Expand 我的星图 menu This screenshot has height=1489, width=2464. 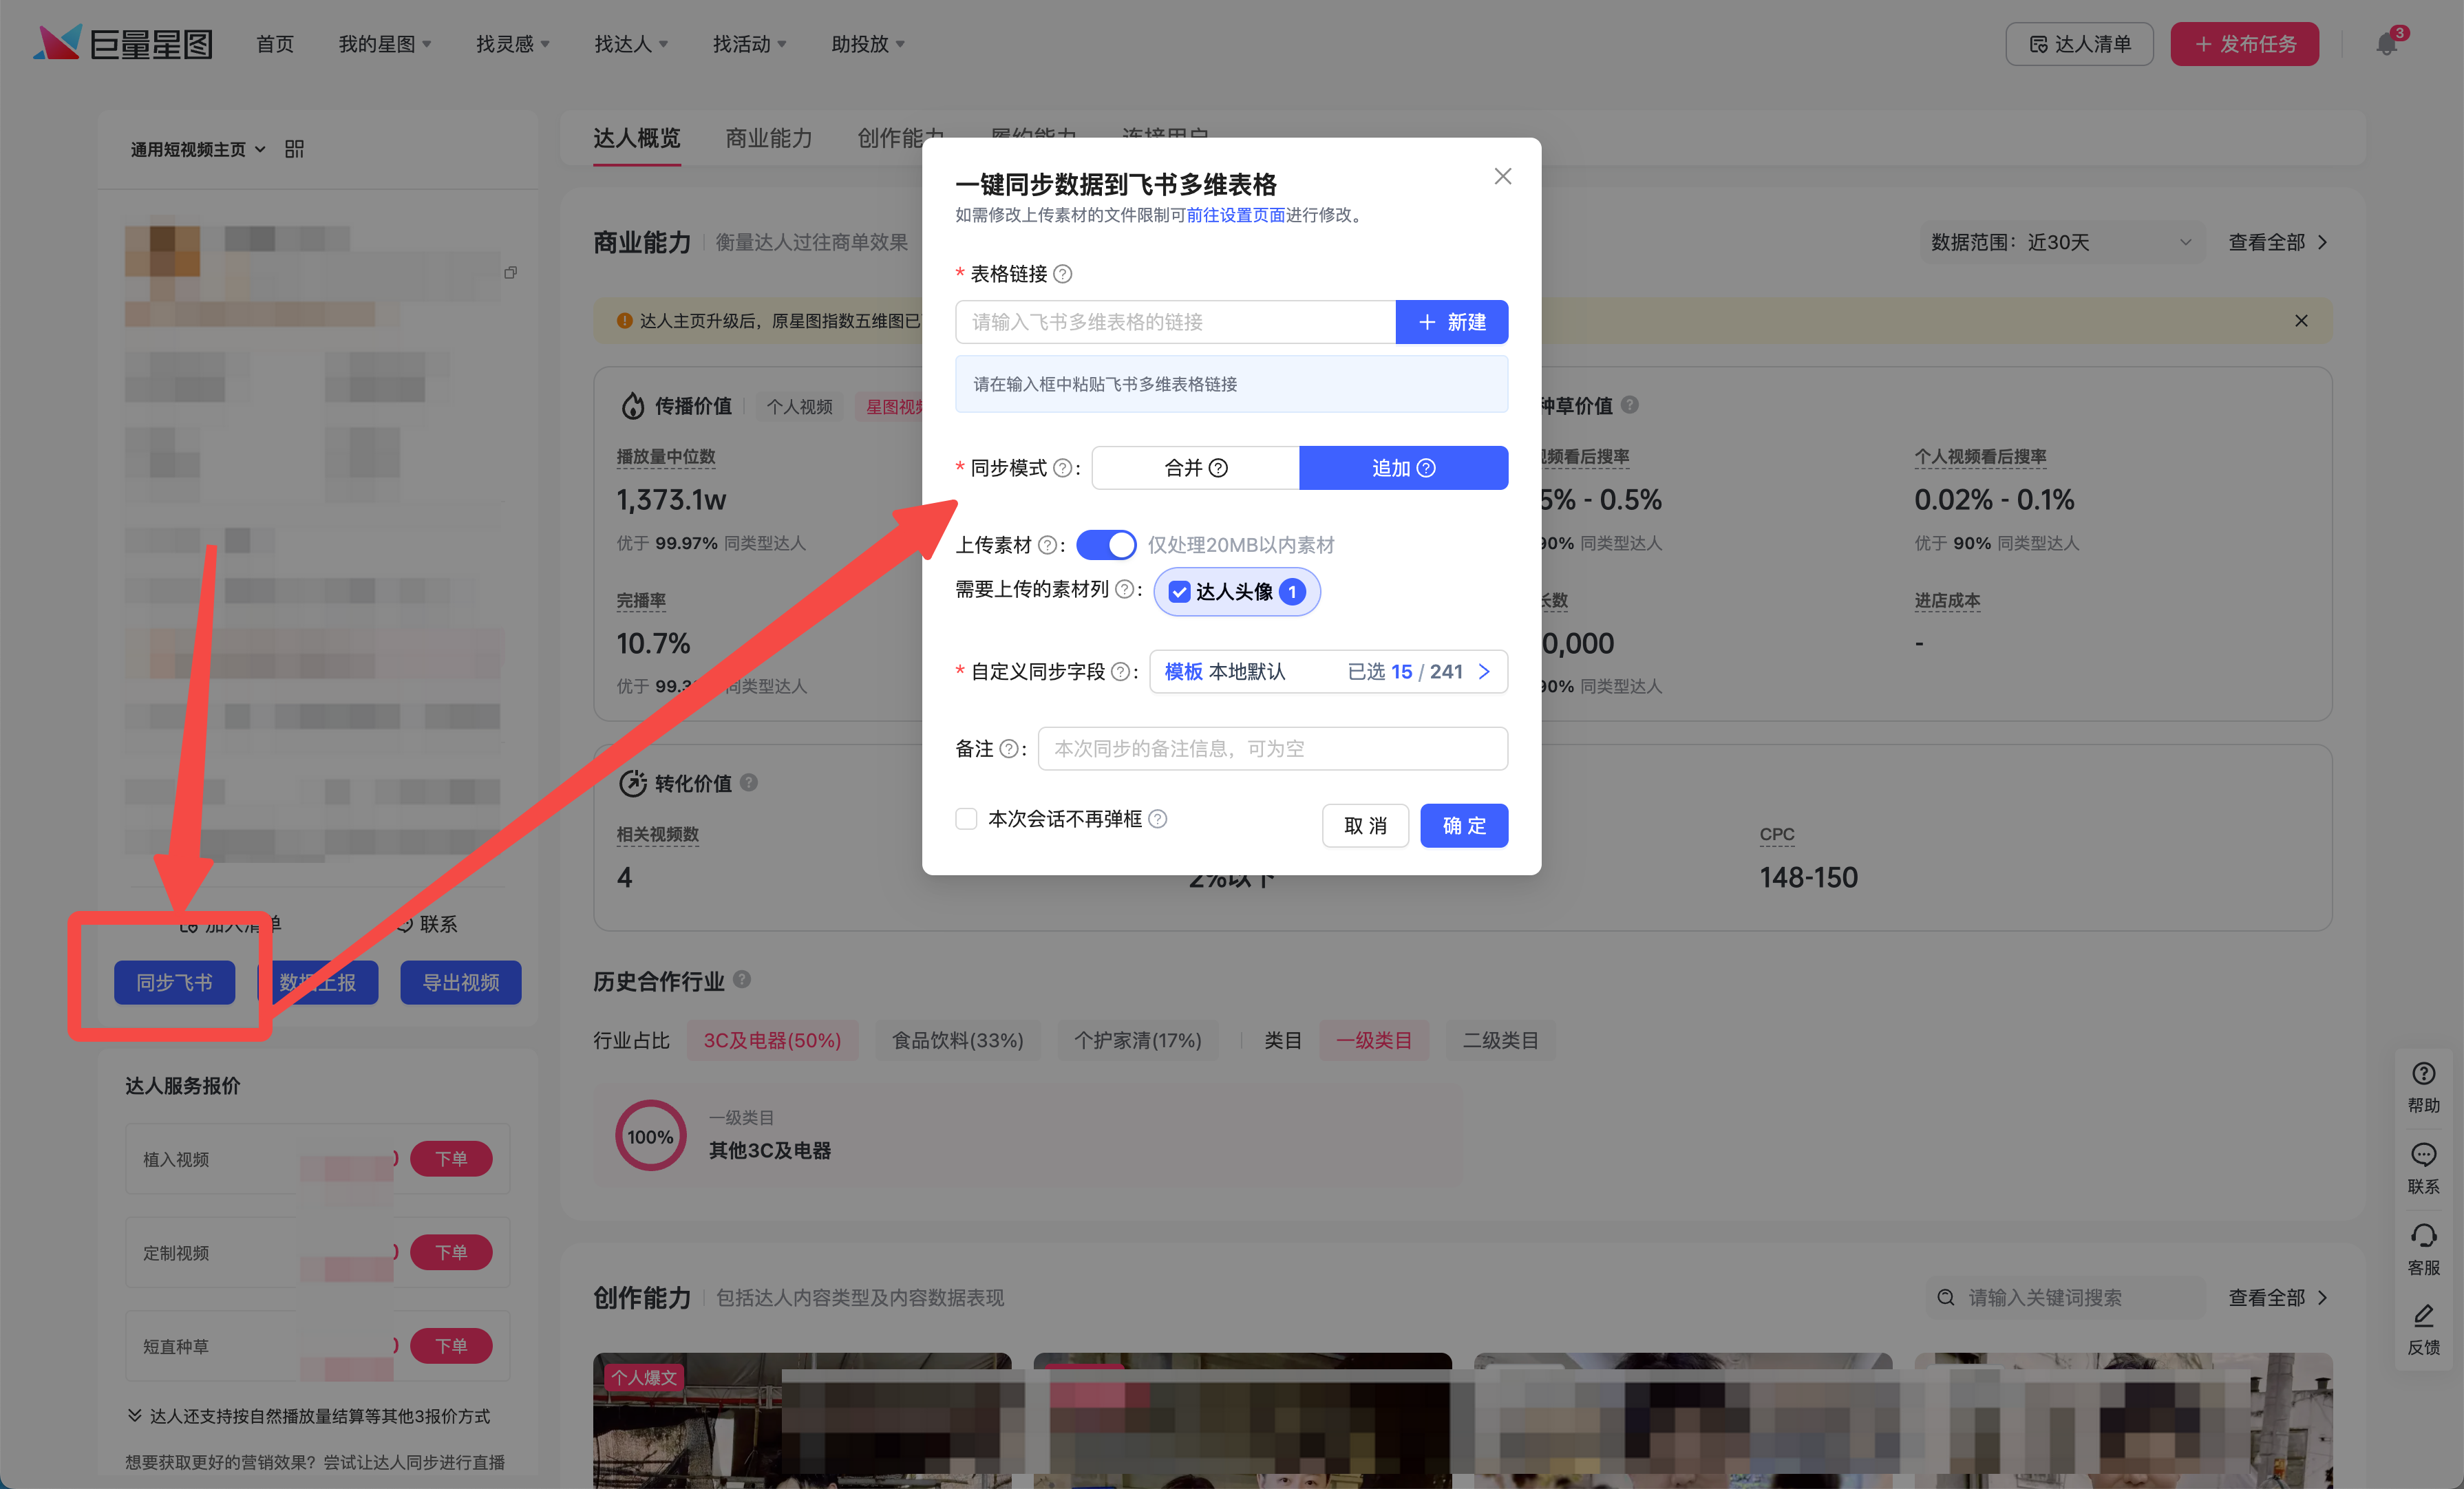tap(385, 44)
